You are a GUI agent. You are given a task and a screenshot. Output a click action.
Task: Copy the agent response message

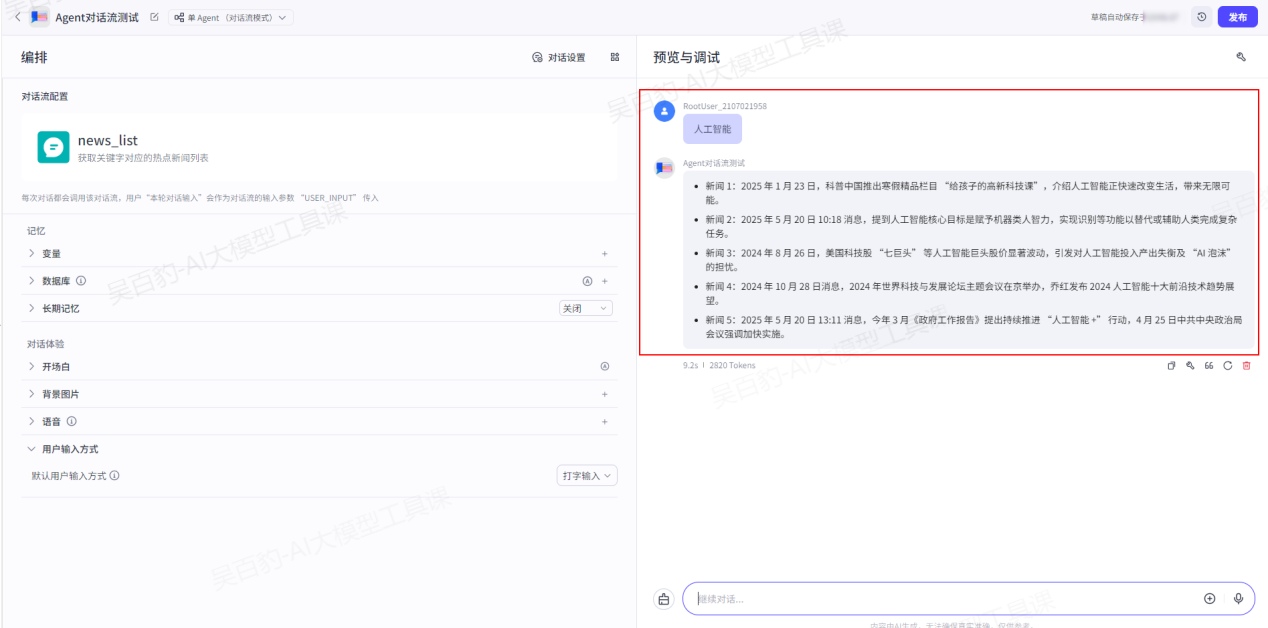[x=1172, y=366]
